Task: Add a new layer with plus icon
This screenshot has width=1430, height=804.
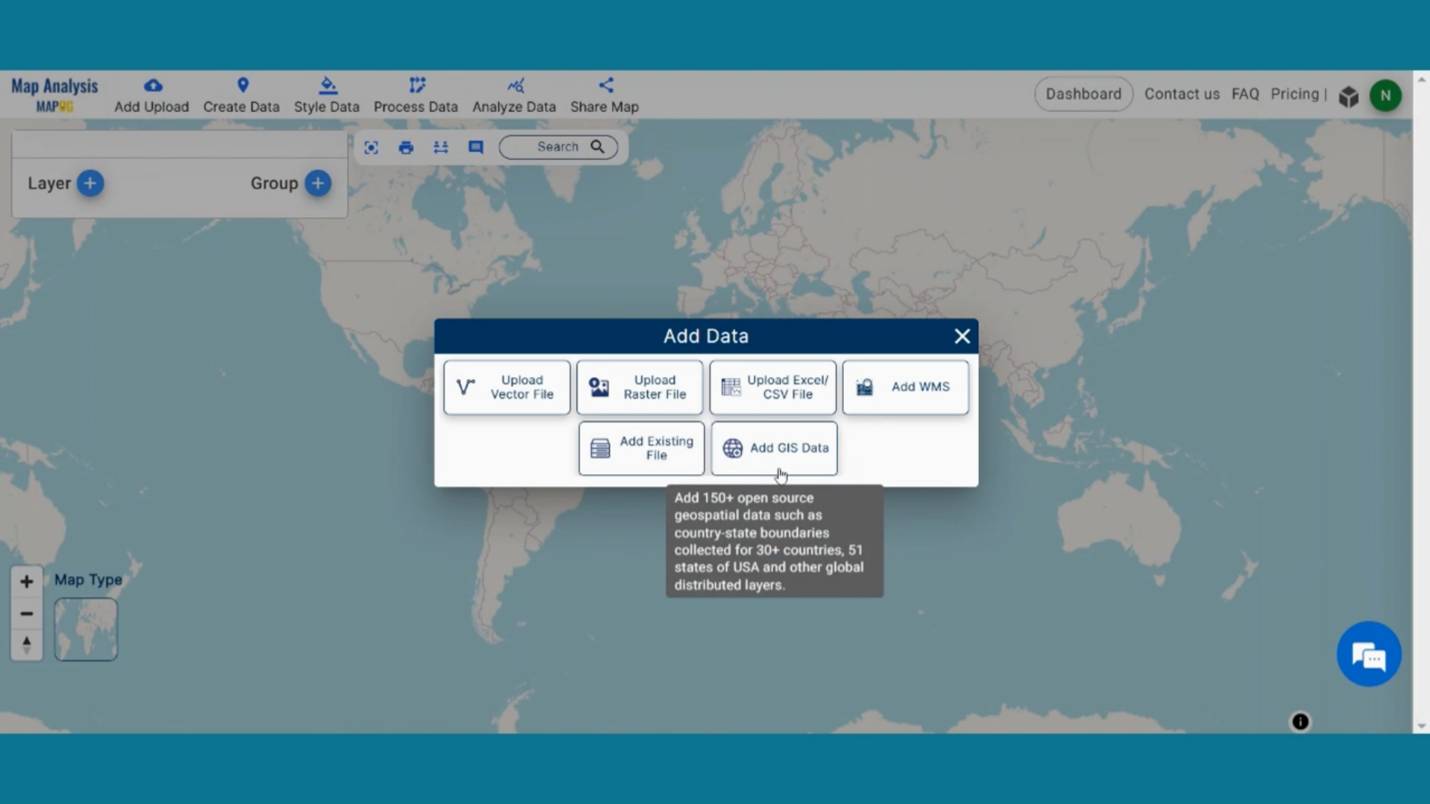Action: [90, 183]
